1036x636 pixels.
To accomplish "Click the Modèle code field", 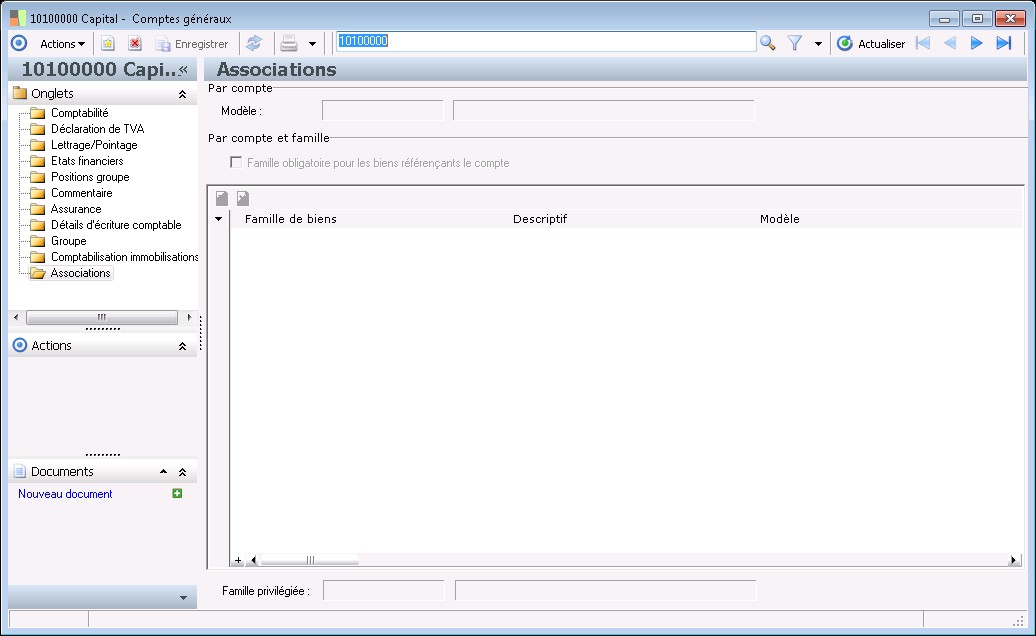I will click(x=383, y=110).
